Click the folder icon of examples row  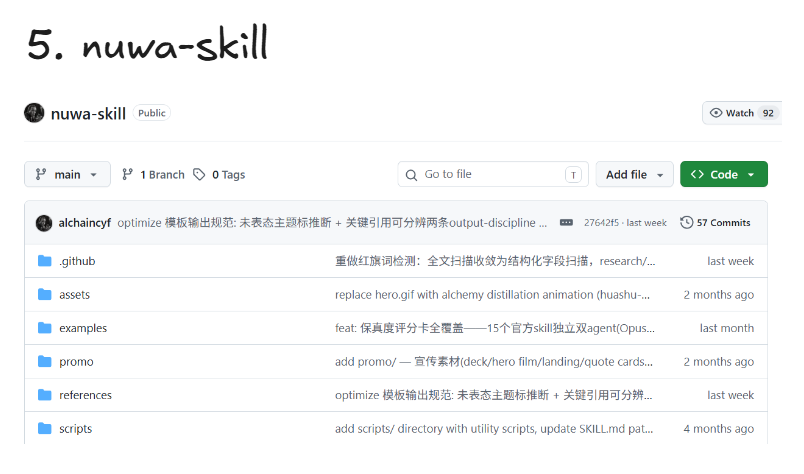pyautogui.click(x=45, y=328)
